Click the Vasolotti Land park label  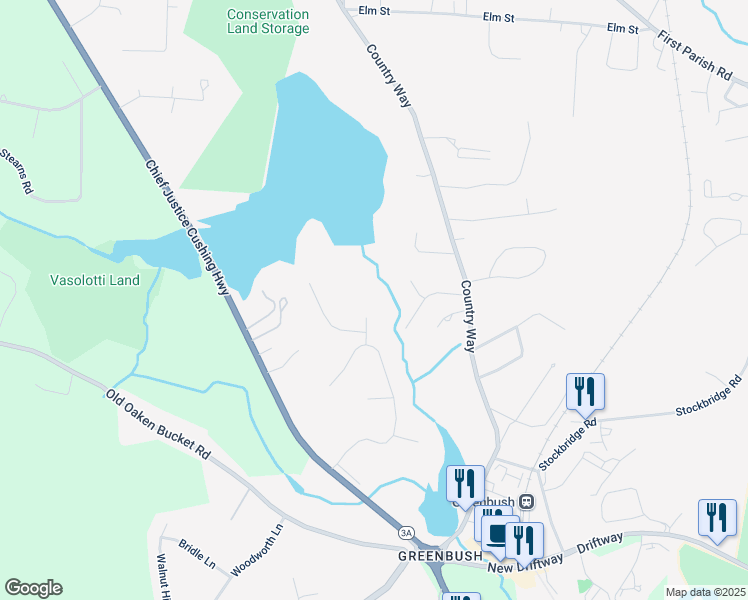pyautogui.click(x=95, y=280)
